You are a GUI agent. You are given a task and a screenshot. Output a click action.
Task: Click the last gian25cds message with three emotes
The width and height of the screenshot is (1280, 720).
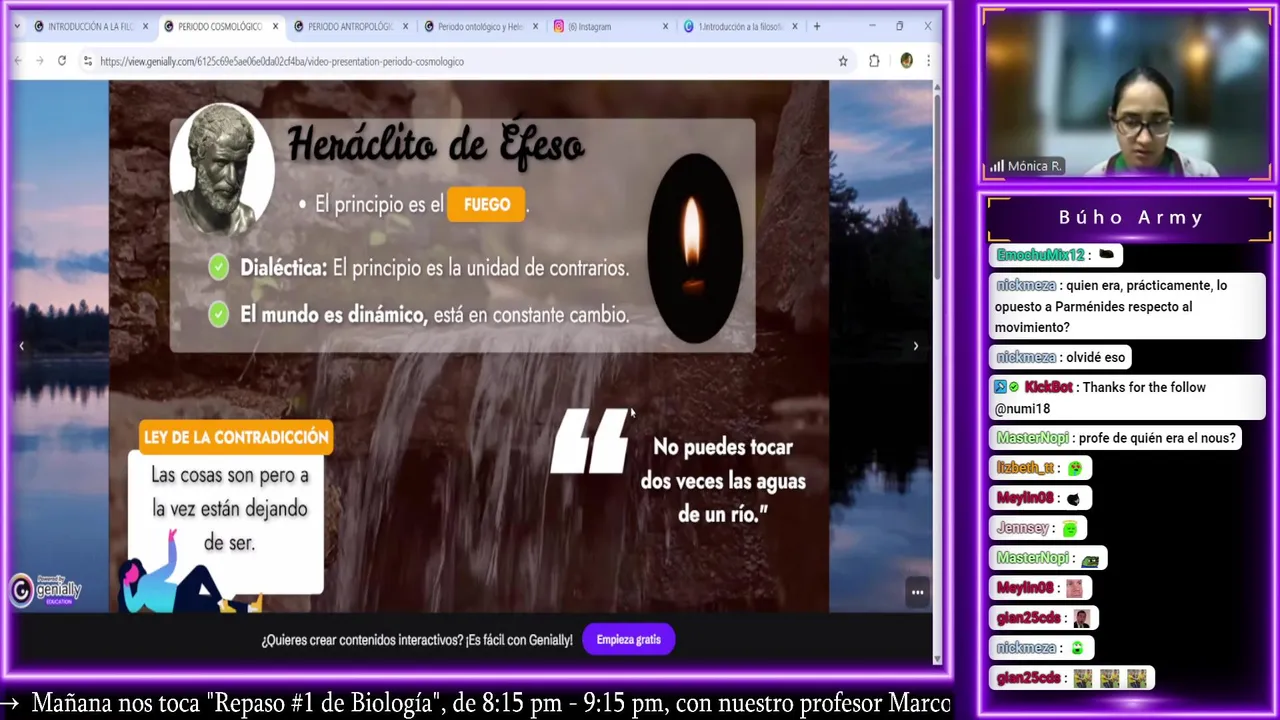(1072, 678)
